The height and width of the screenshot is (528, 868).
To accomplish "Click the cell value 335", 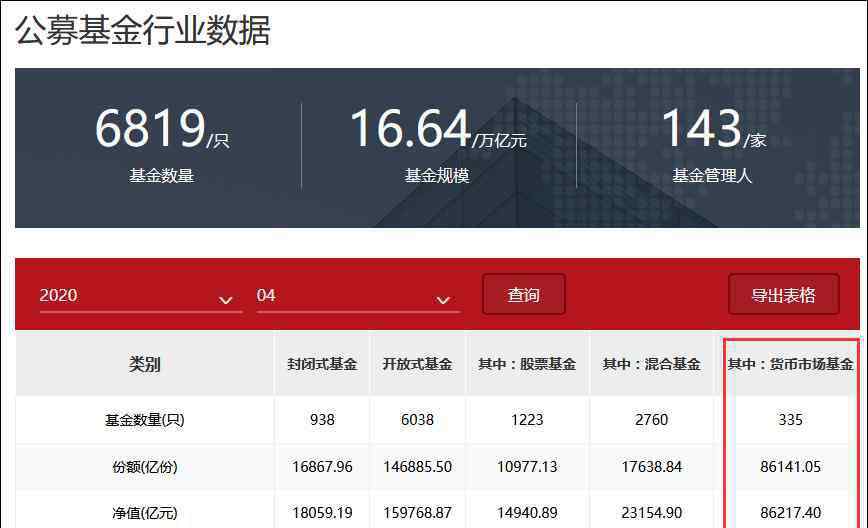I will [790, 420].
